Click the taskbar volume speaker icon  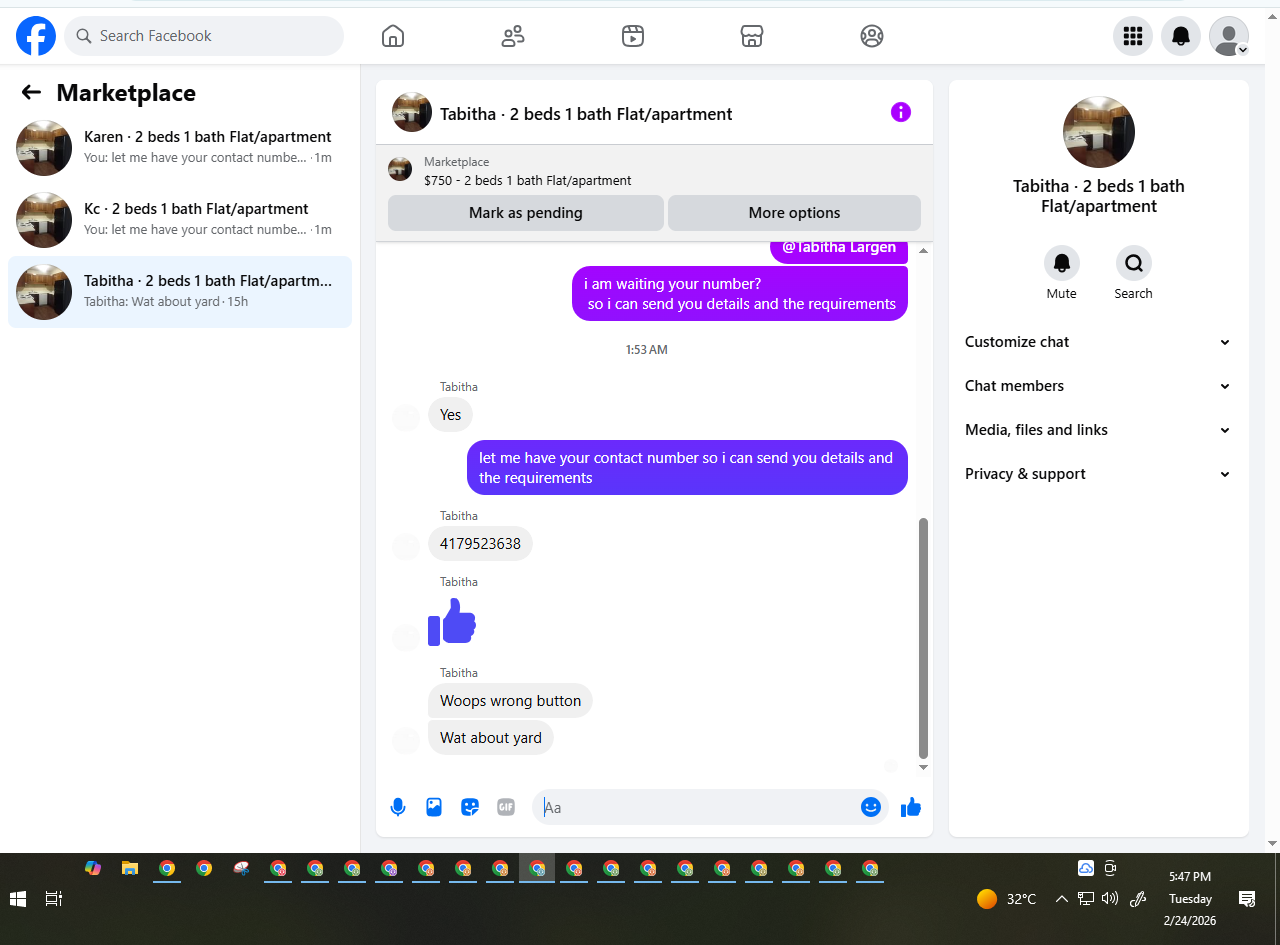point(1109,899)
